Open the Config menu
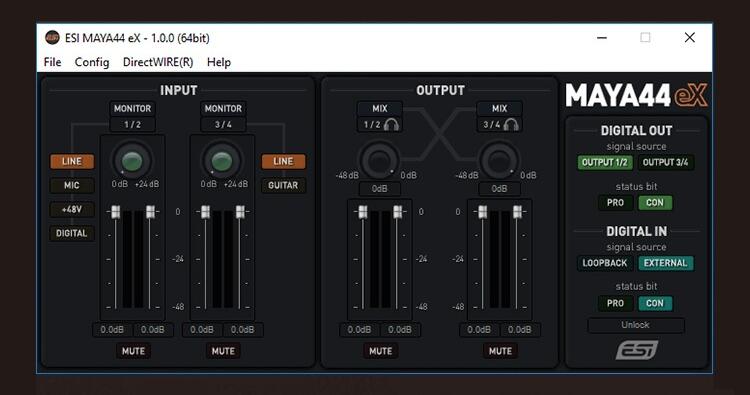 click(x=92, y=62)
